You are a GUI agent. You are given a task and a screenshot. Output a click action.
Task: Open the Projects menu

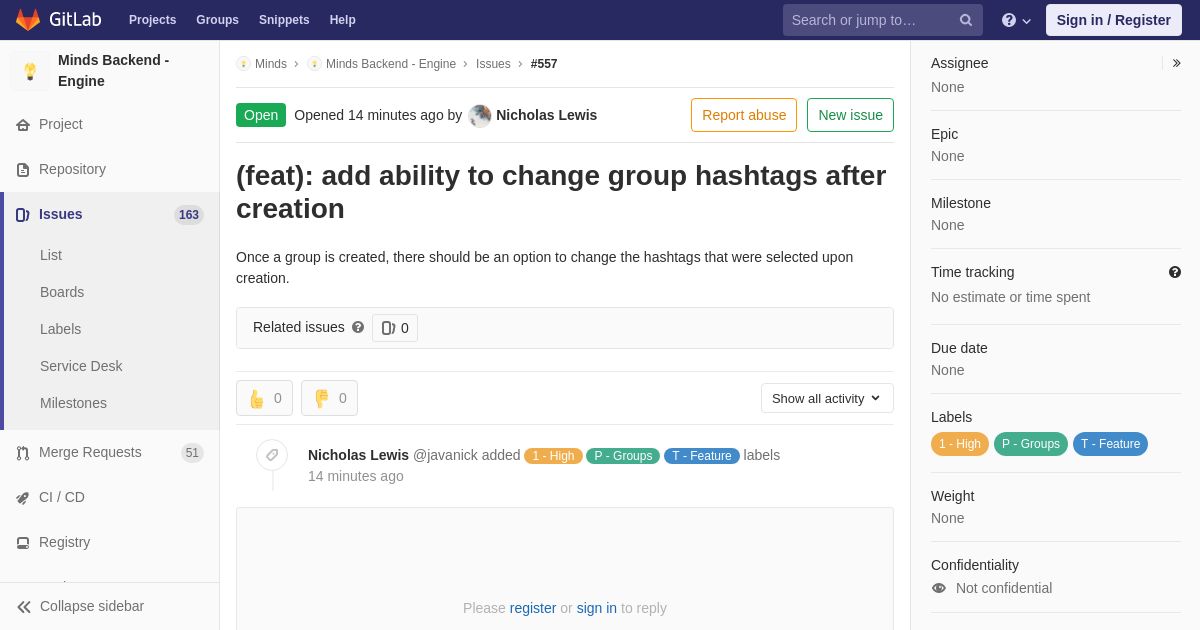(152, 20)
